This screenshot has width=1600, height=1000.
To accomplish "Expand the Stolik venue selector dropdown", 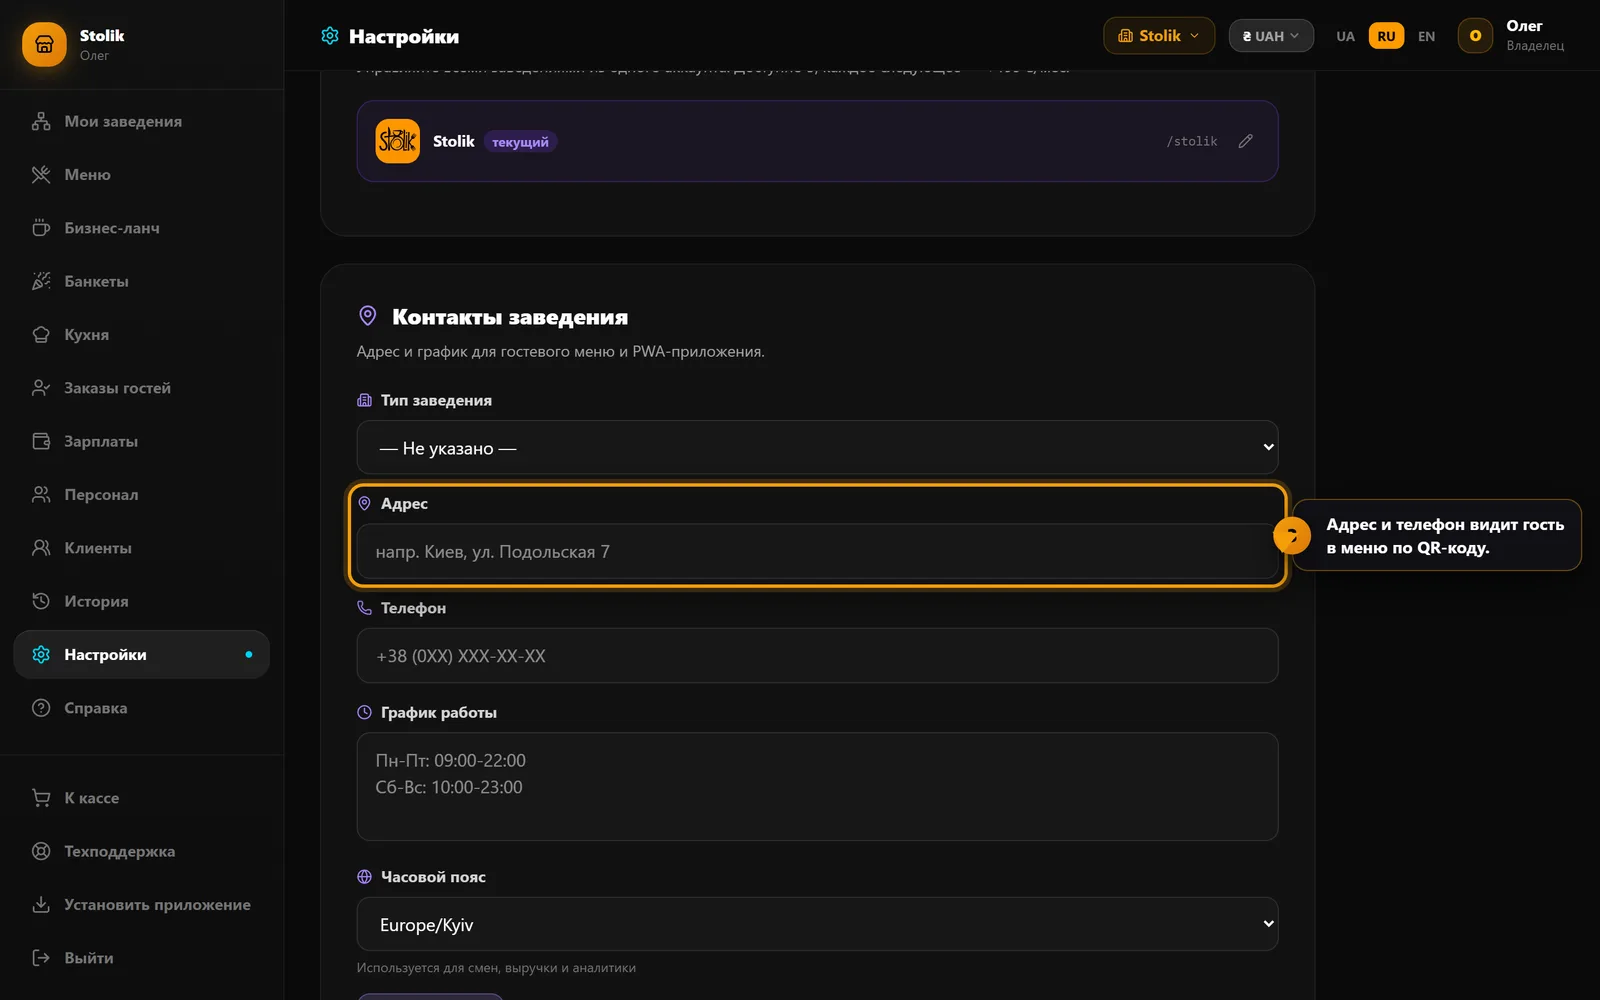I will tap(1159, 36).
